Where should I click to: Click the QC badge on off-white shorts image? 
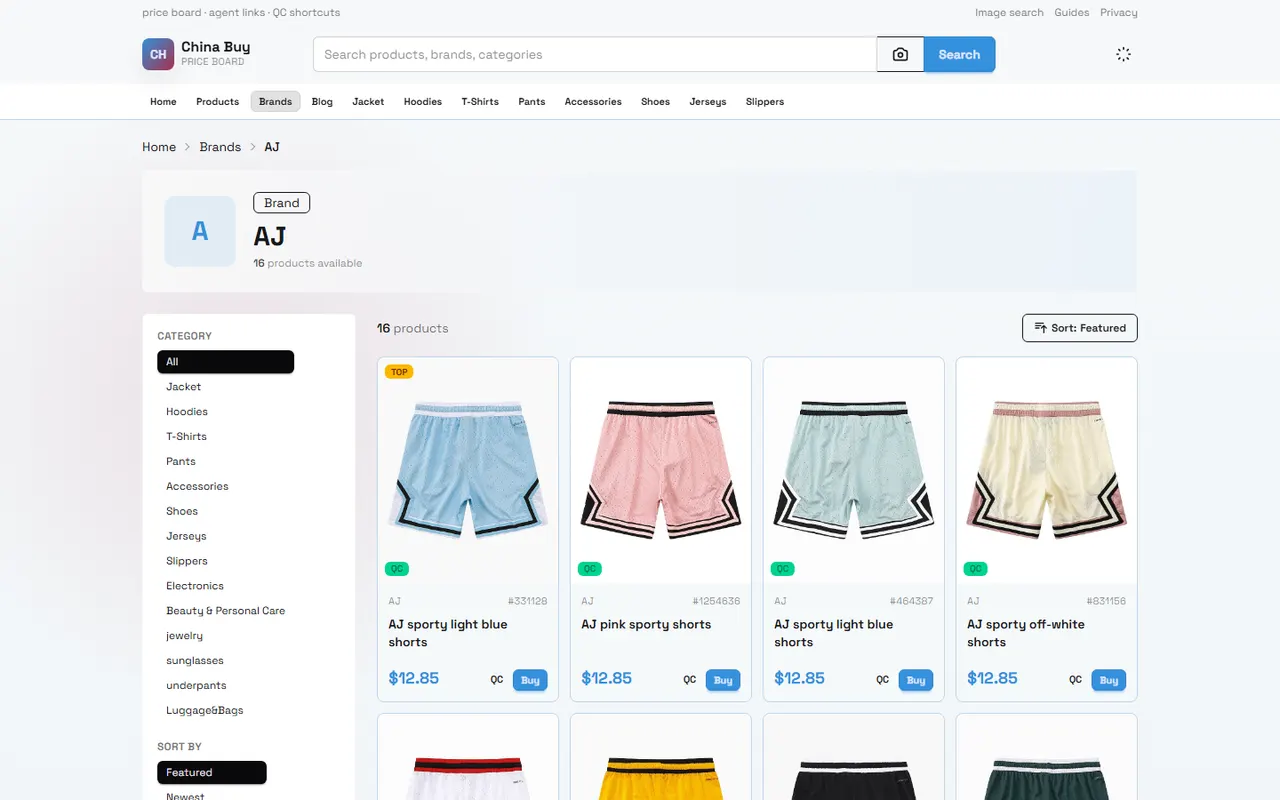975,569
